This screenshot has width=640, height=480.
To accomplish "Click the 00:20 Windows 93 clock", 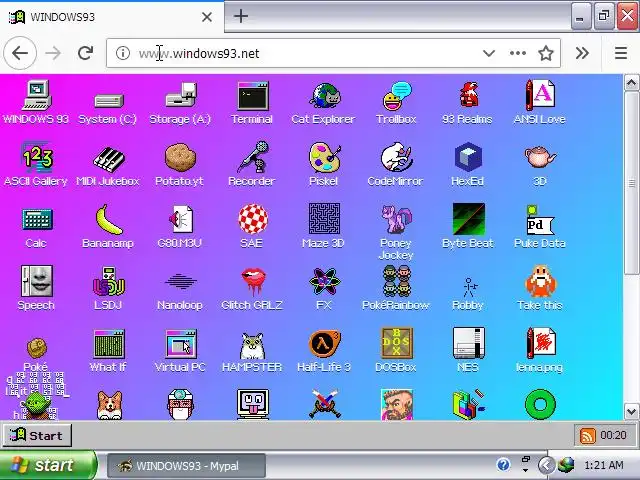I will click(x=613, y=436).
